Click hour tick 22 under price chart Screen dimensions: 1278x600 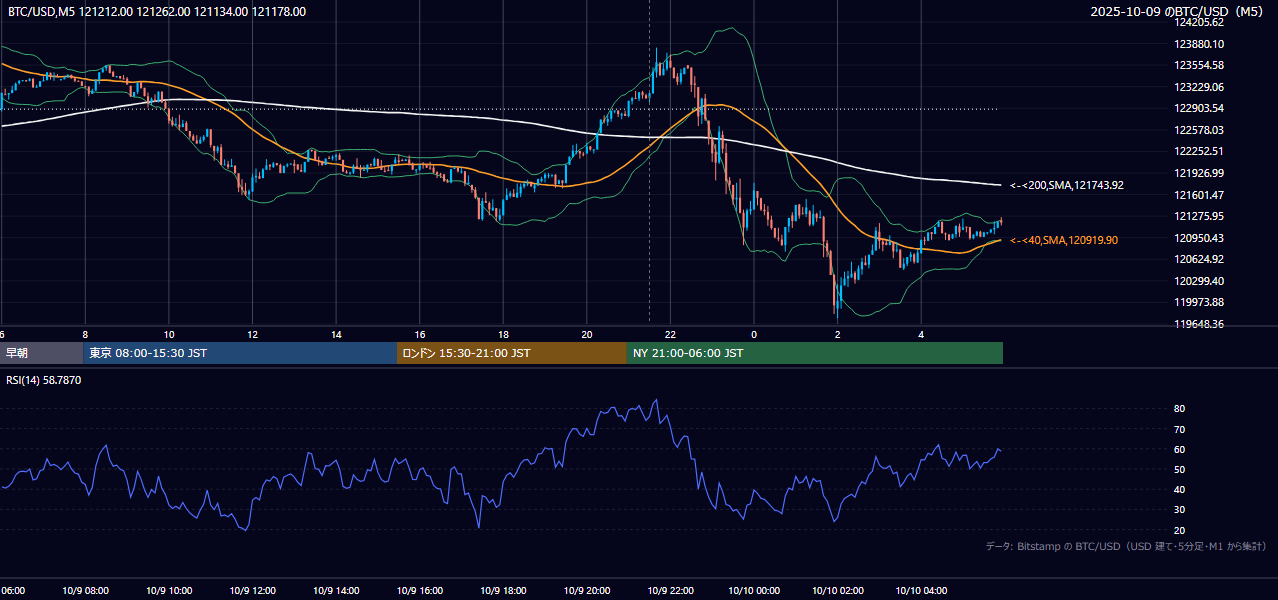tap(671, 334)
